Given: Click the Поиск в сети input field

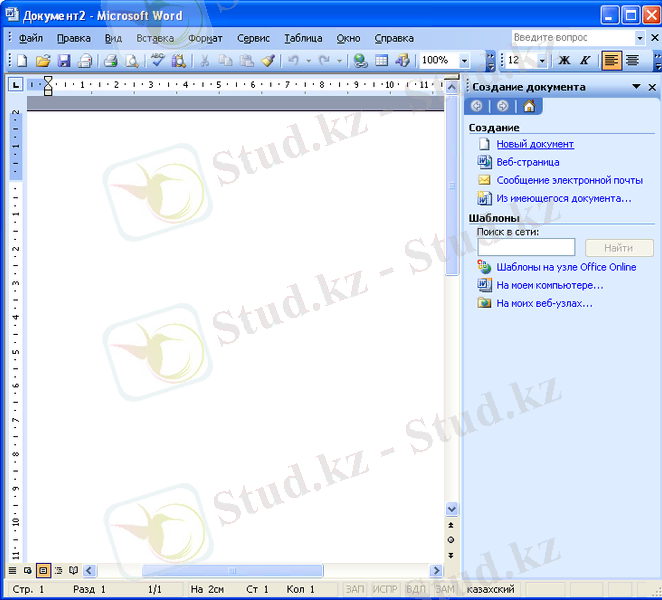Looking at the screenshot, I should pos(526,247).
